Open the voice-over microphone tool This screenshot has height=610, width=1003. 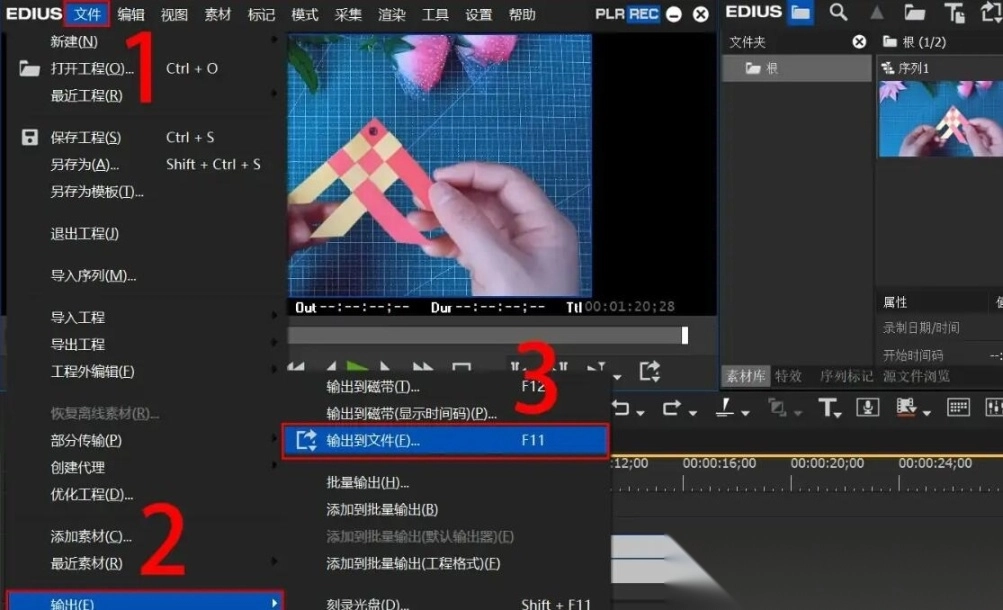coord(867,407)
